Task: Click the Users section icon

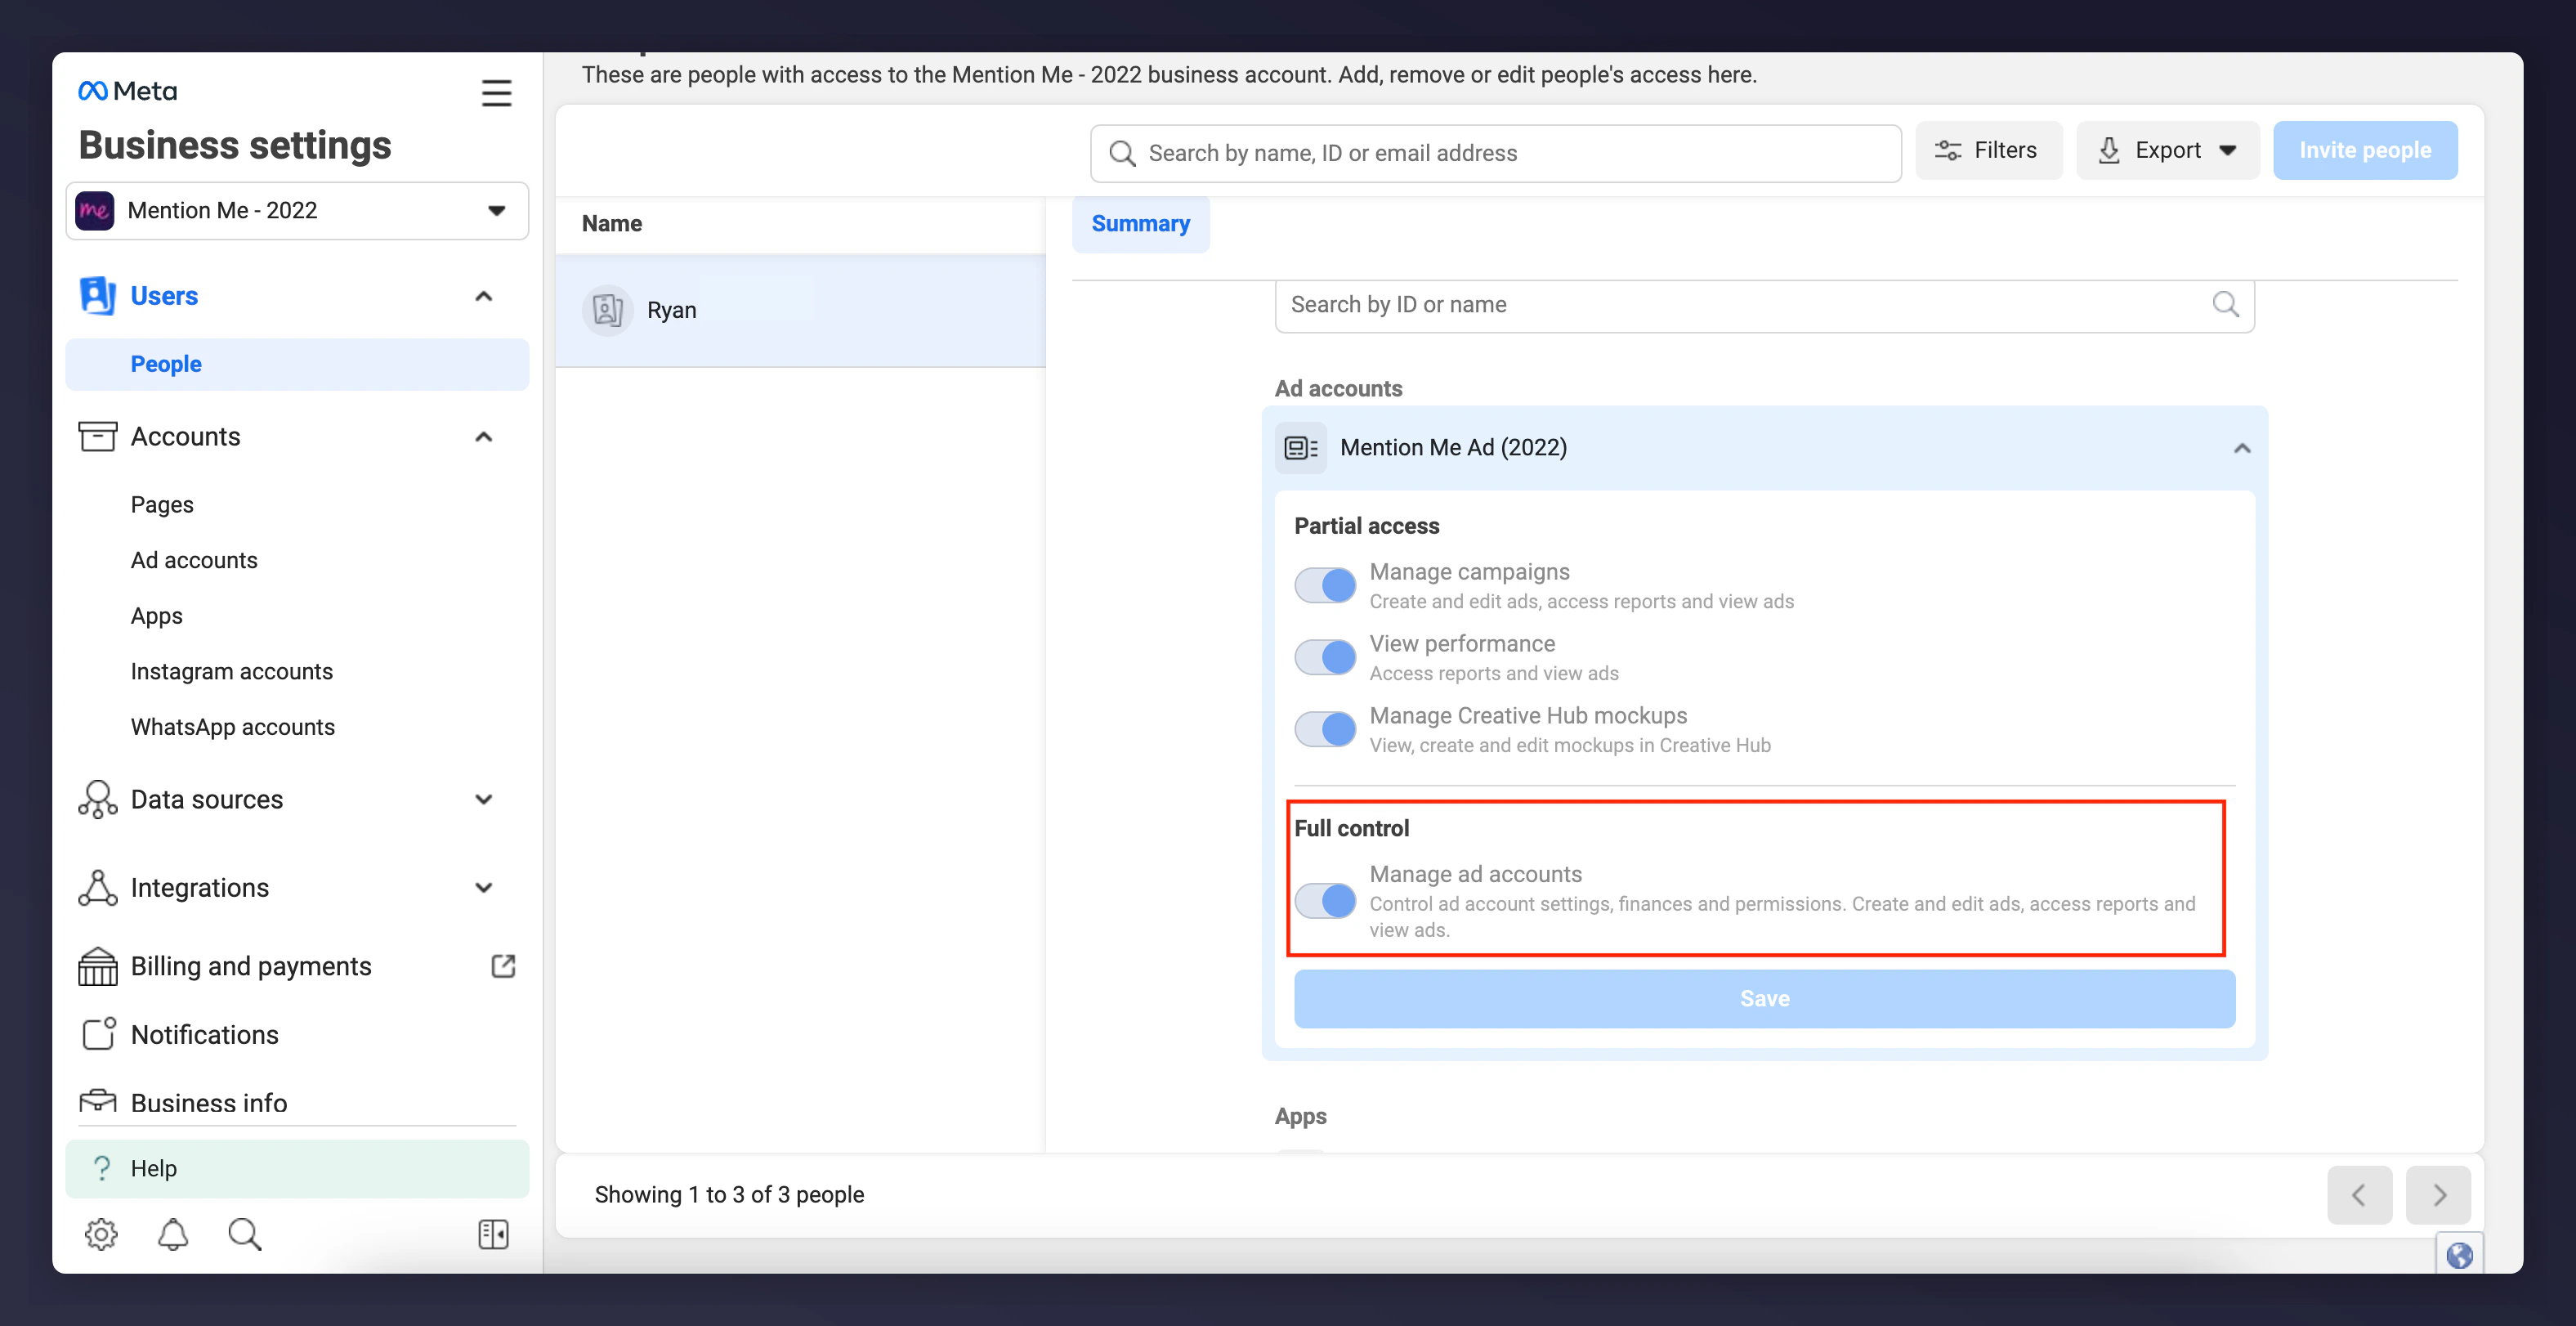Action: point(97,295)
